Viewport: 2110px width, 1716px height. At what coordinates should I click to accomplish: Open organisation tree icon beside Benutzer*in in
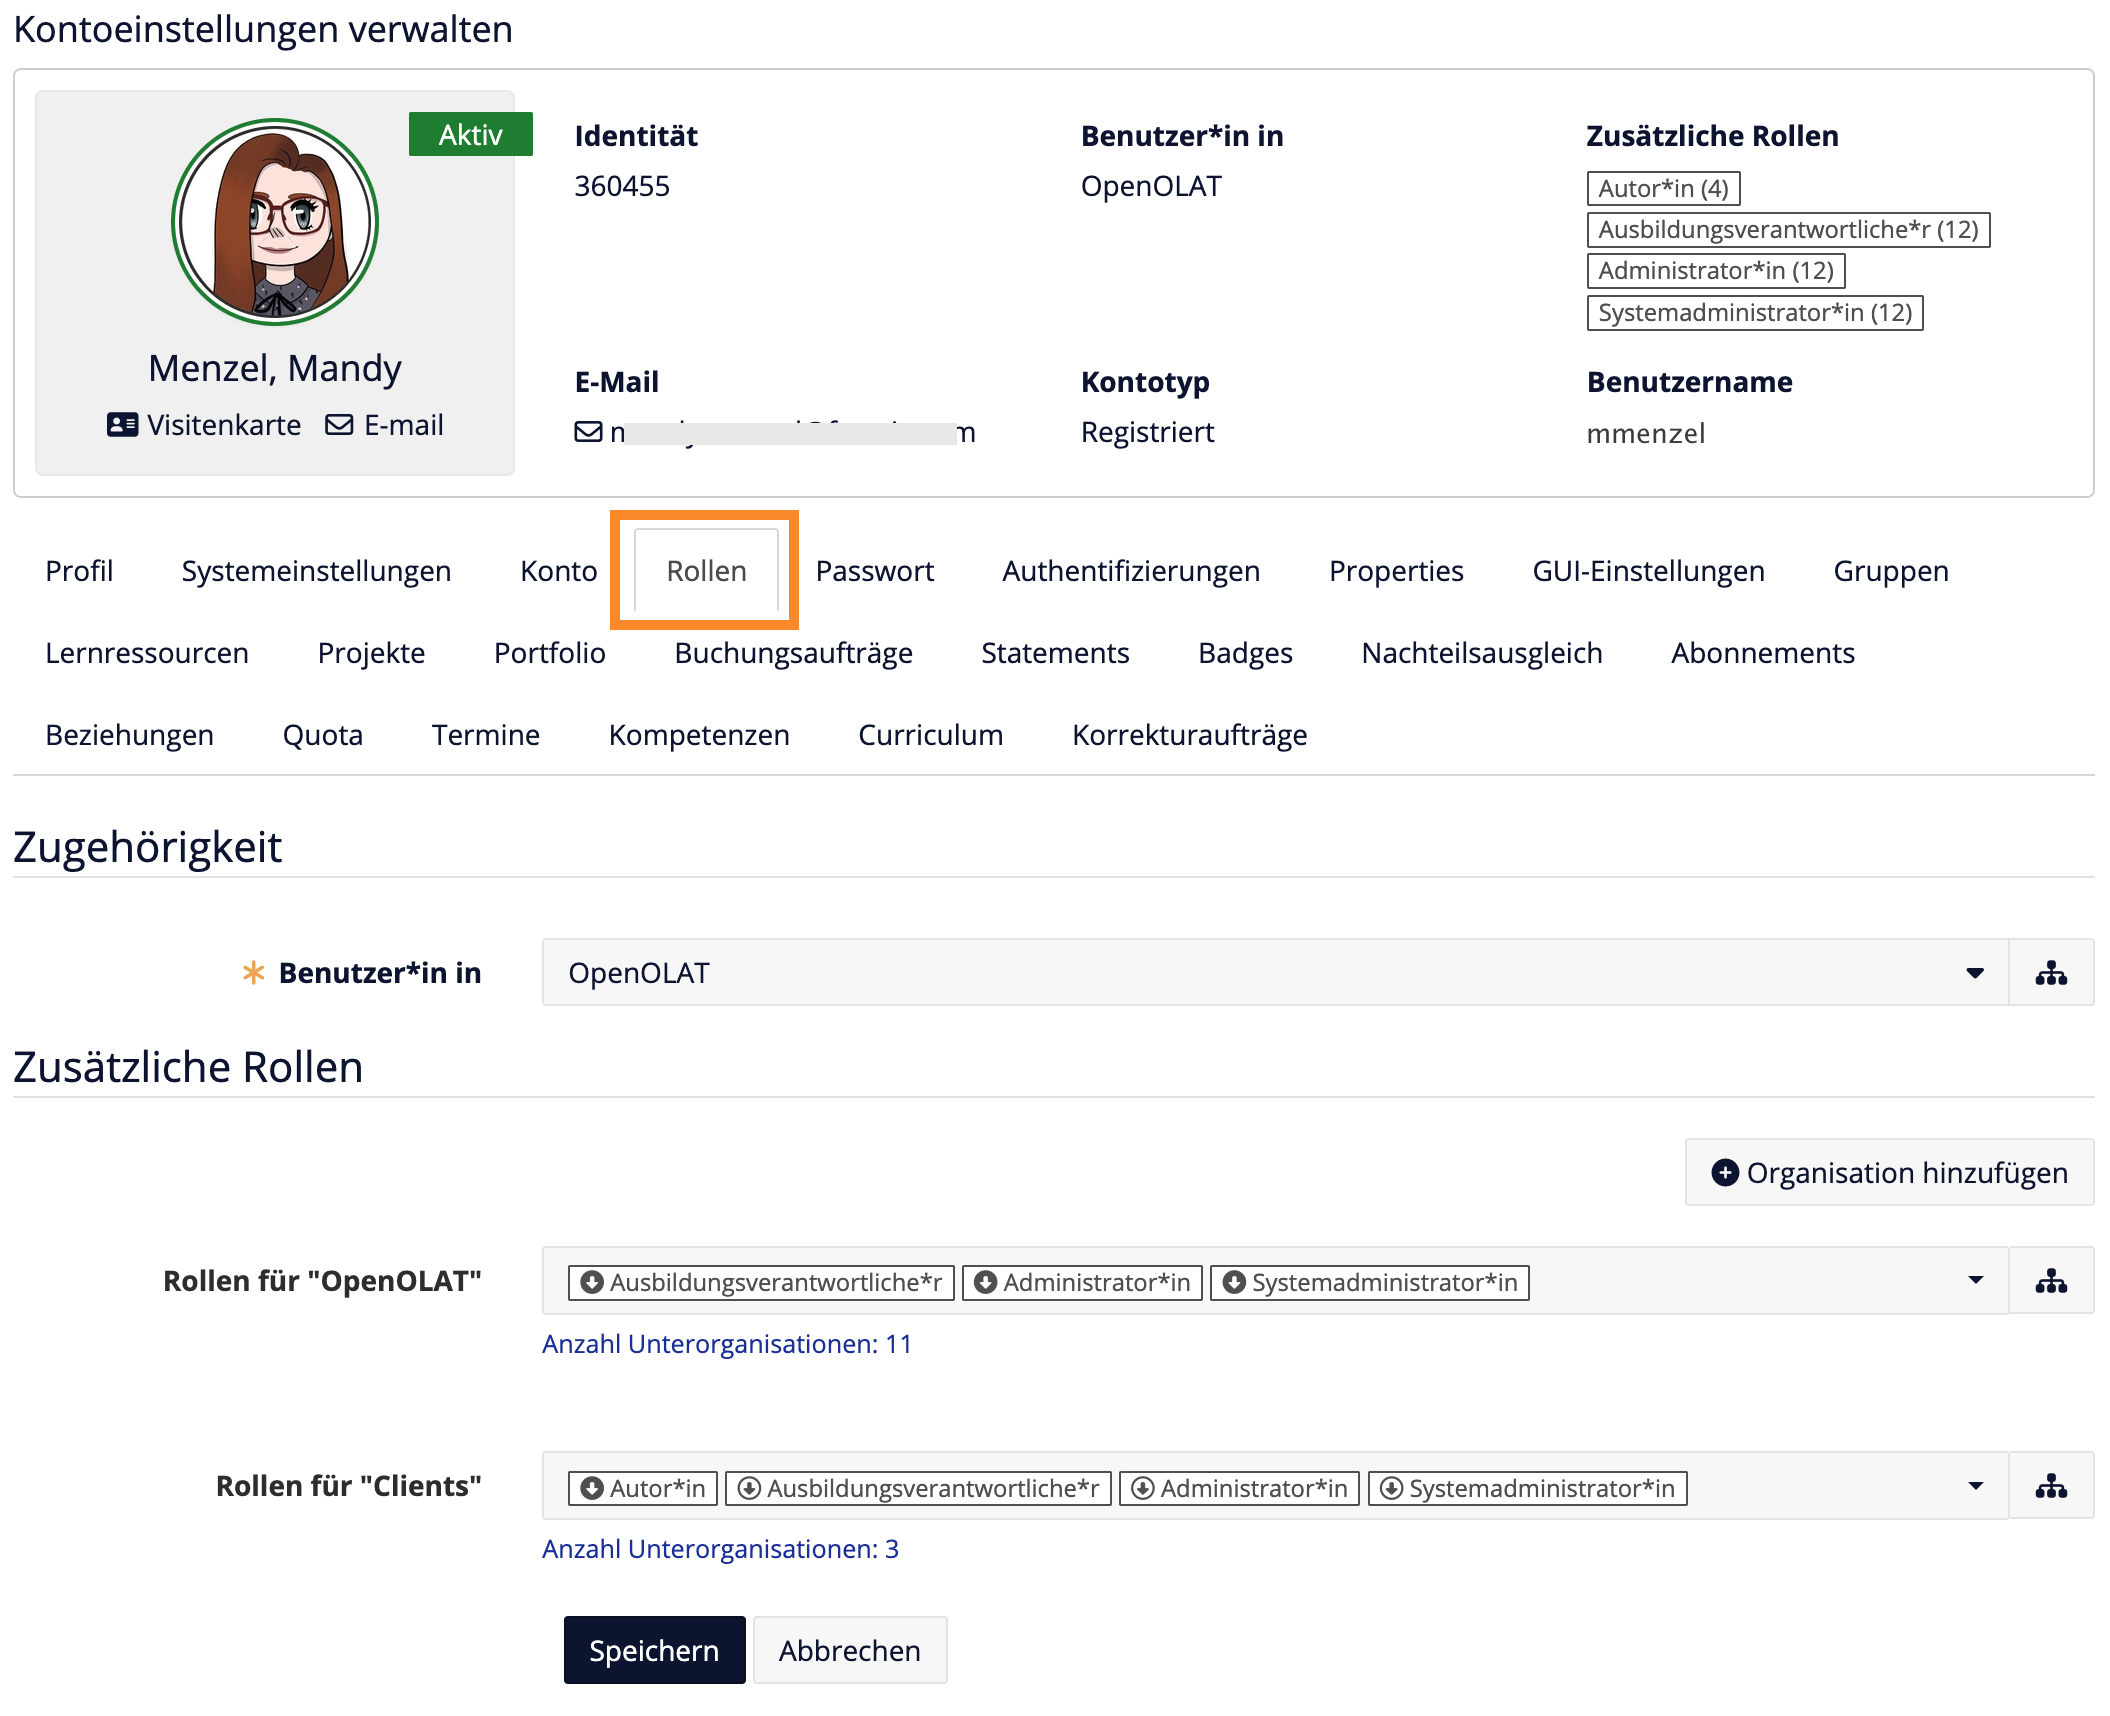2050,972
